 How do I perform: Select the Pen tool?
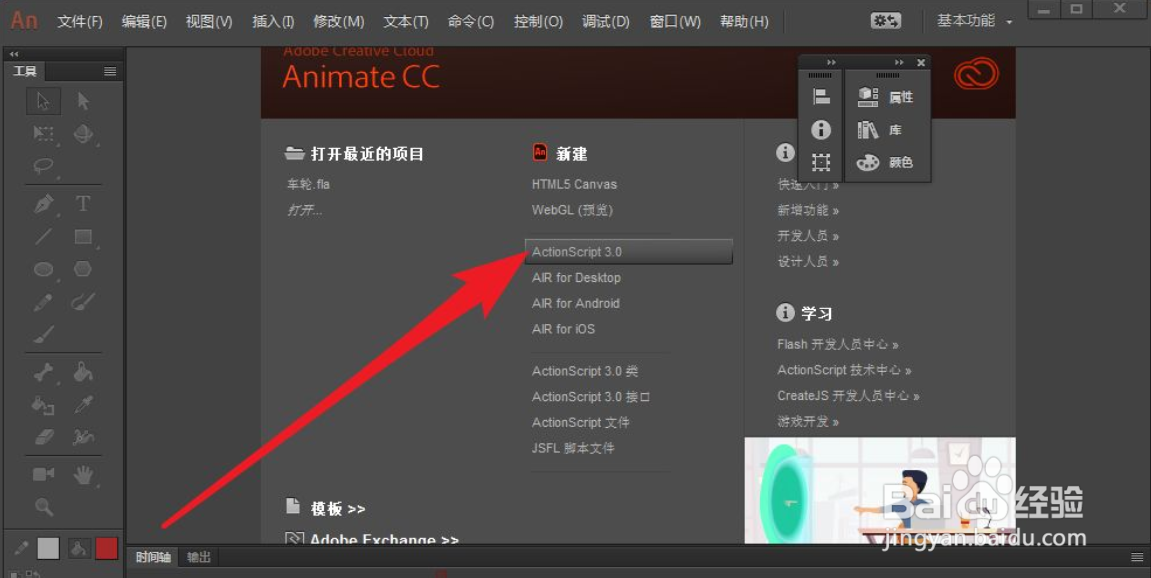43,203
